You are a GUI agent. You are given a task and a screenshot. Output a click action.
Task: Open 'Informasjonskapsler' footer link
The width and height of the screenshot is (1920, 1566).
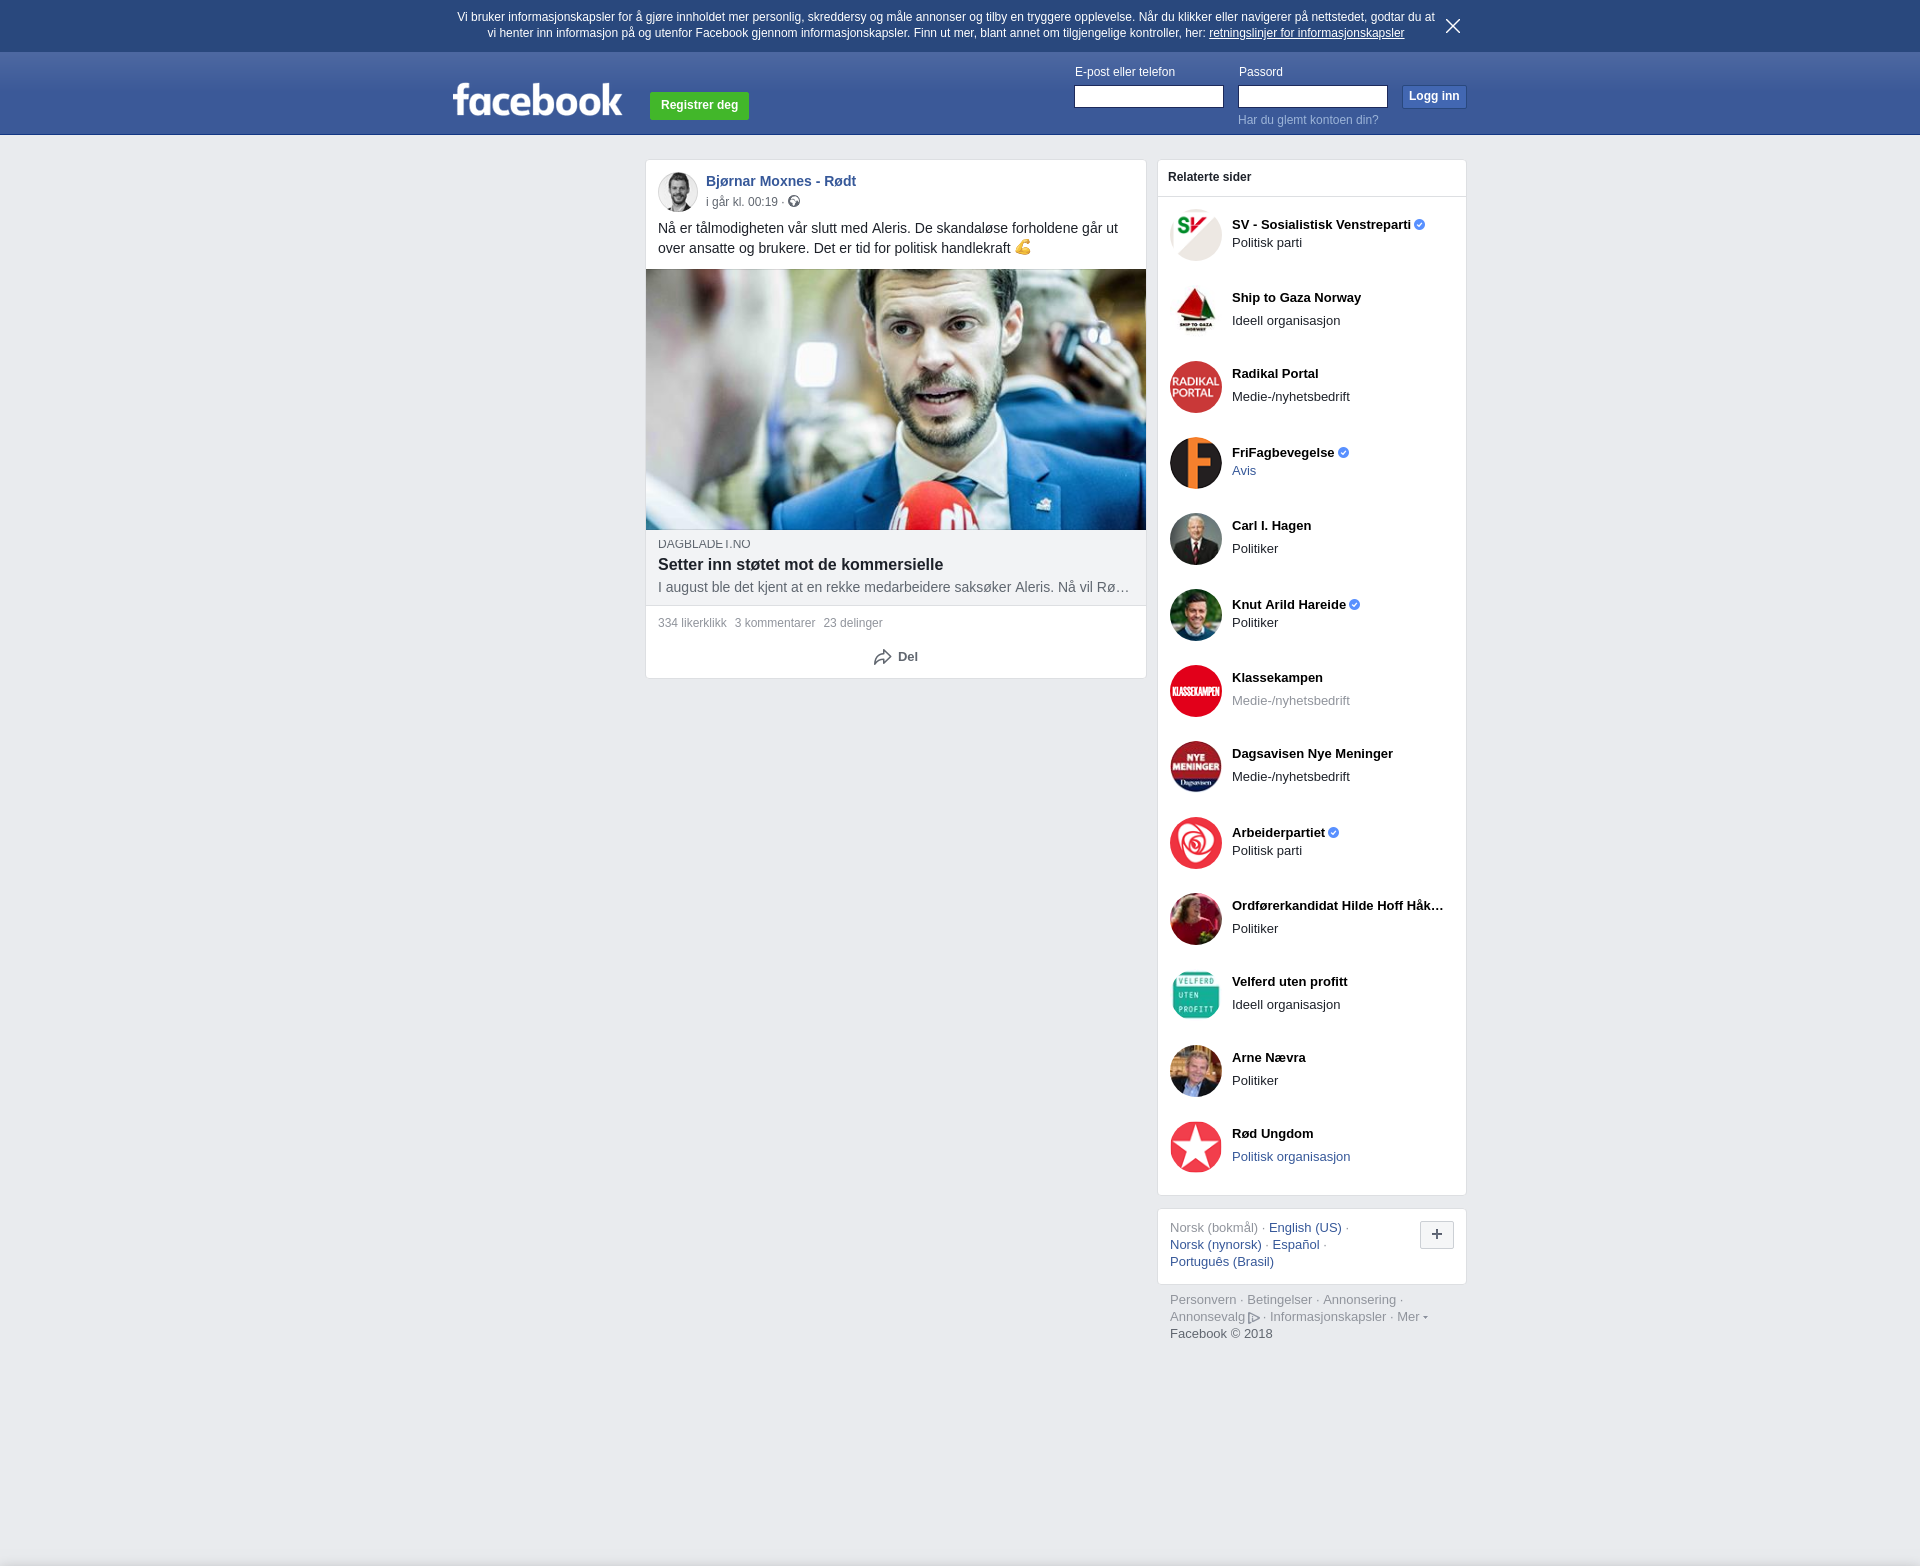(x=1328, y=1317)
